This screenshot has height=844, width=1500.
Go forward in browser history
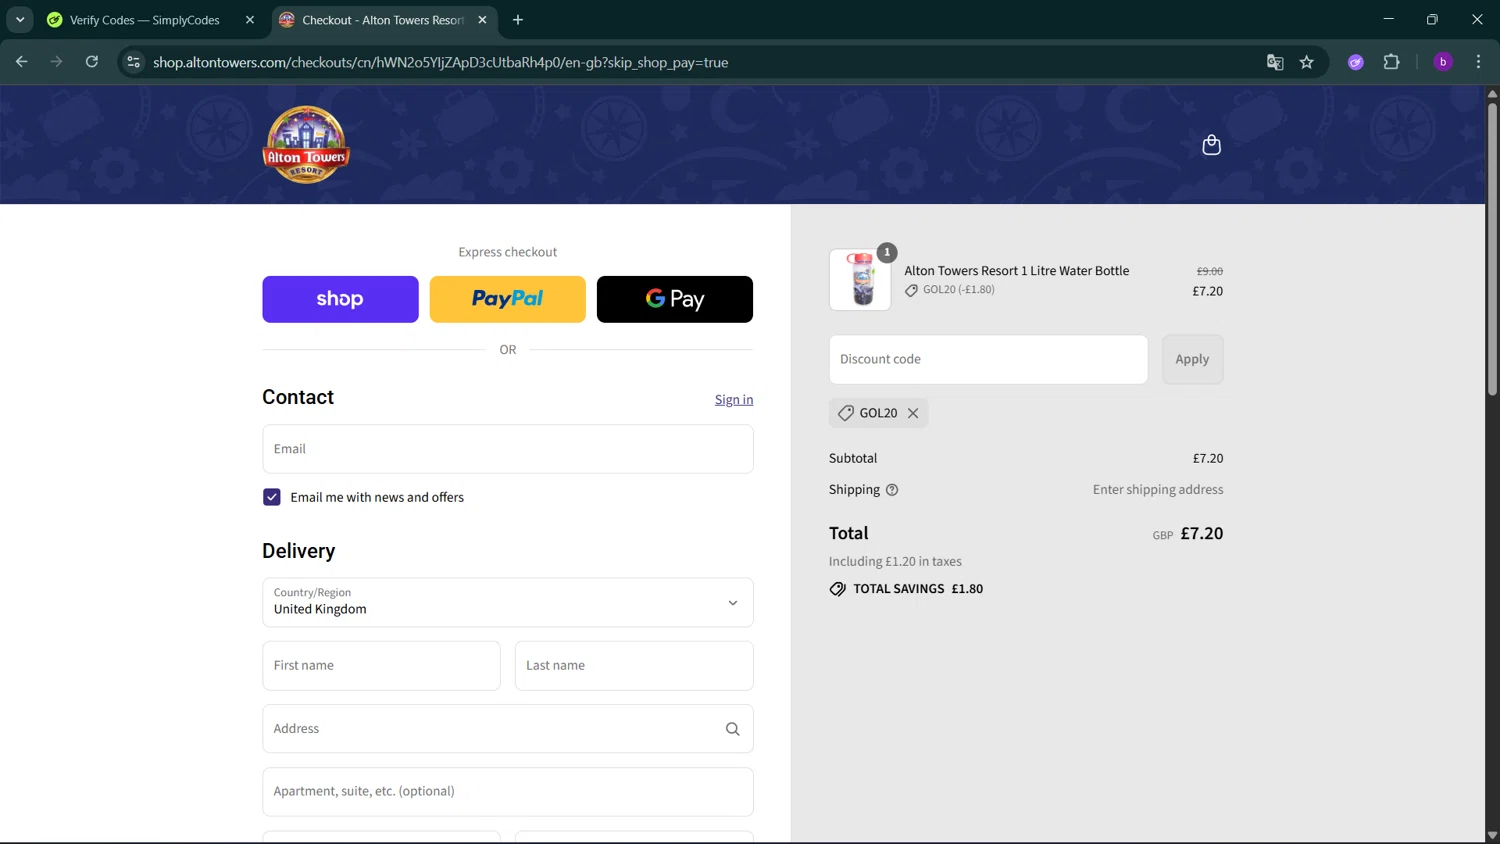(56, 62)
